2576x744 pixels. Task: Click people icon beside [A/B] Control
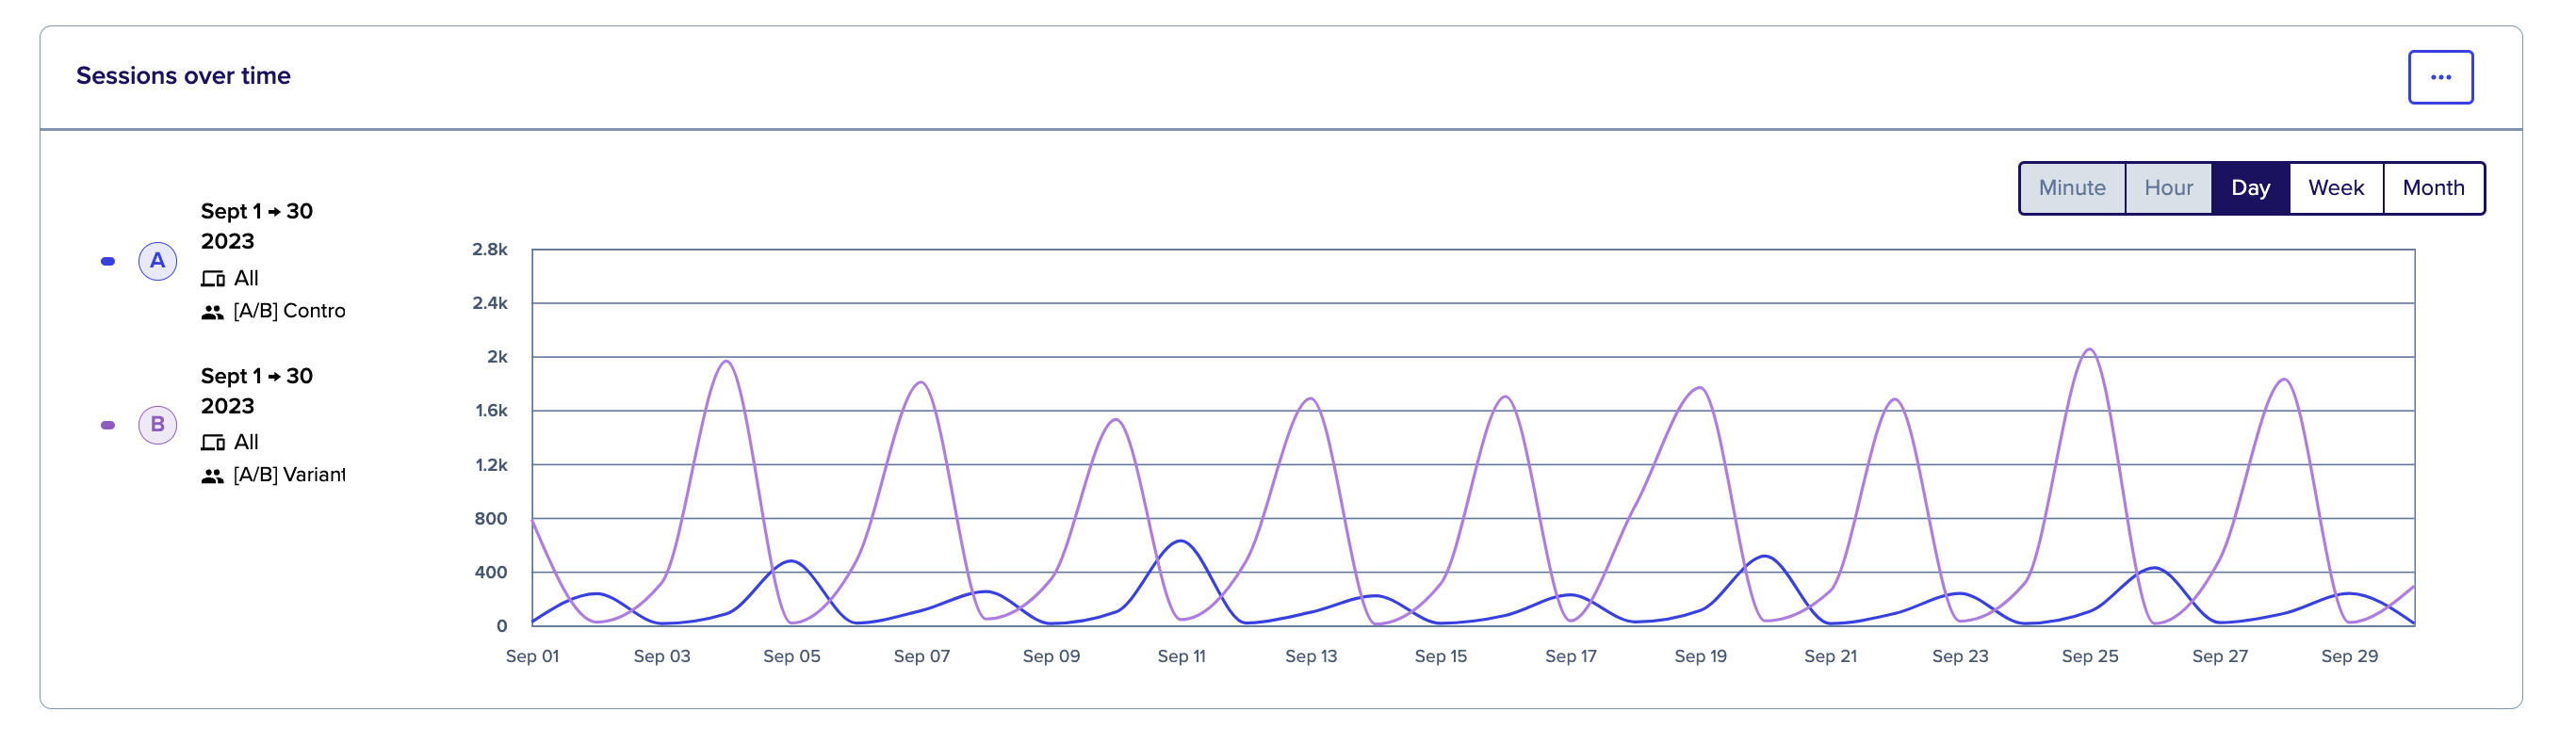(x=212, y=312)
